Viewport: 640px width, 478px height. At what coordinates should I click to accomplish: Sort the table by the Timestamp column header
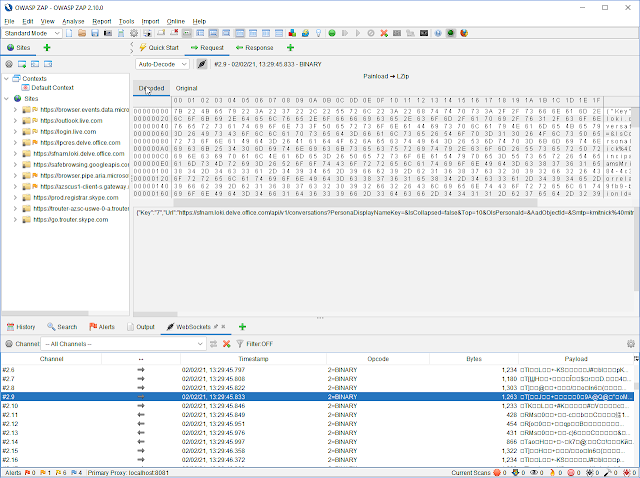point(253,359)
